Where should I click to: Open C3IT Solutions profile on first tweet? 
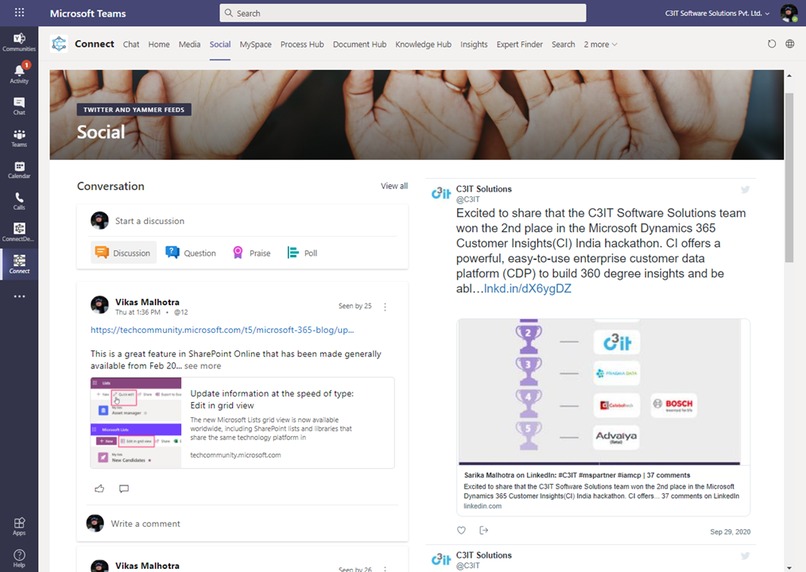tap(484, 189)
